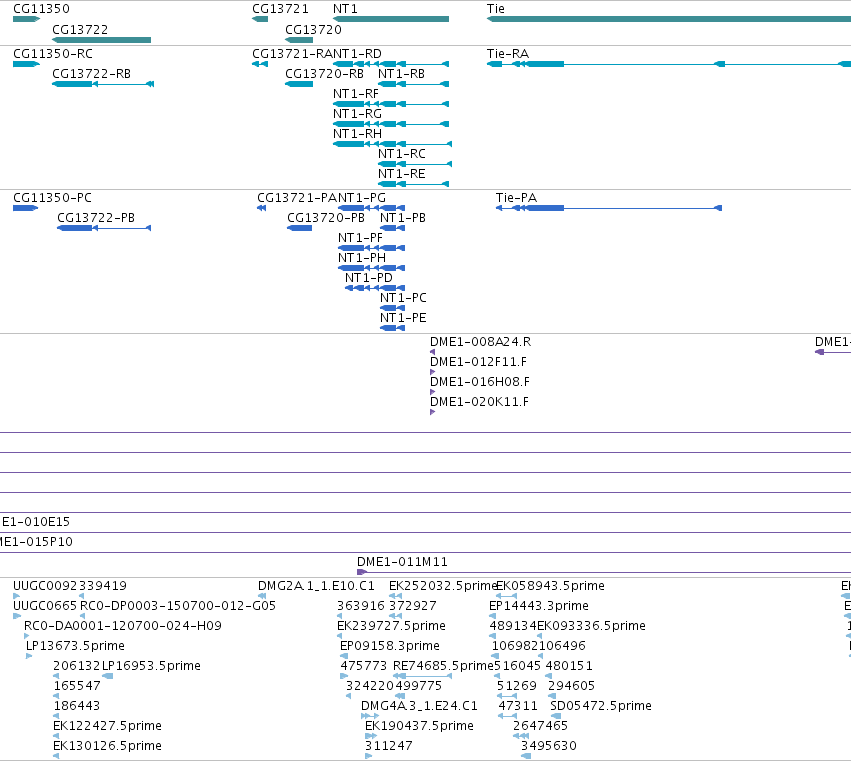The width and height of the screenshot is (851, 761).
Task: Select the CG11350-PC protein bar
Action: click(x=26, y=208)
